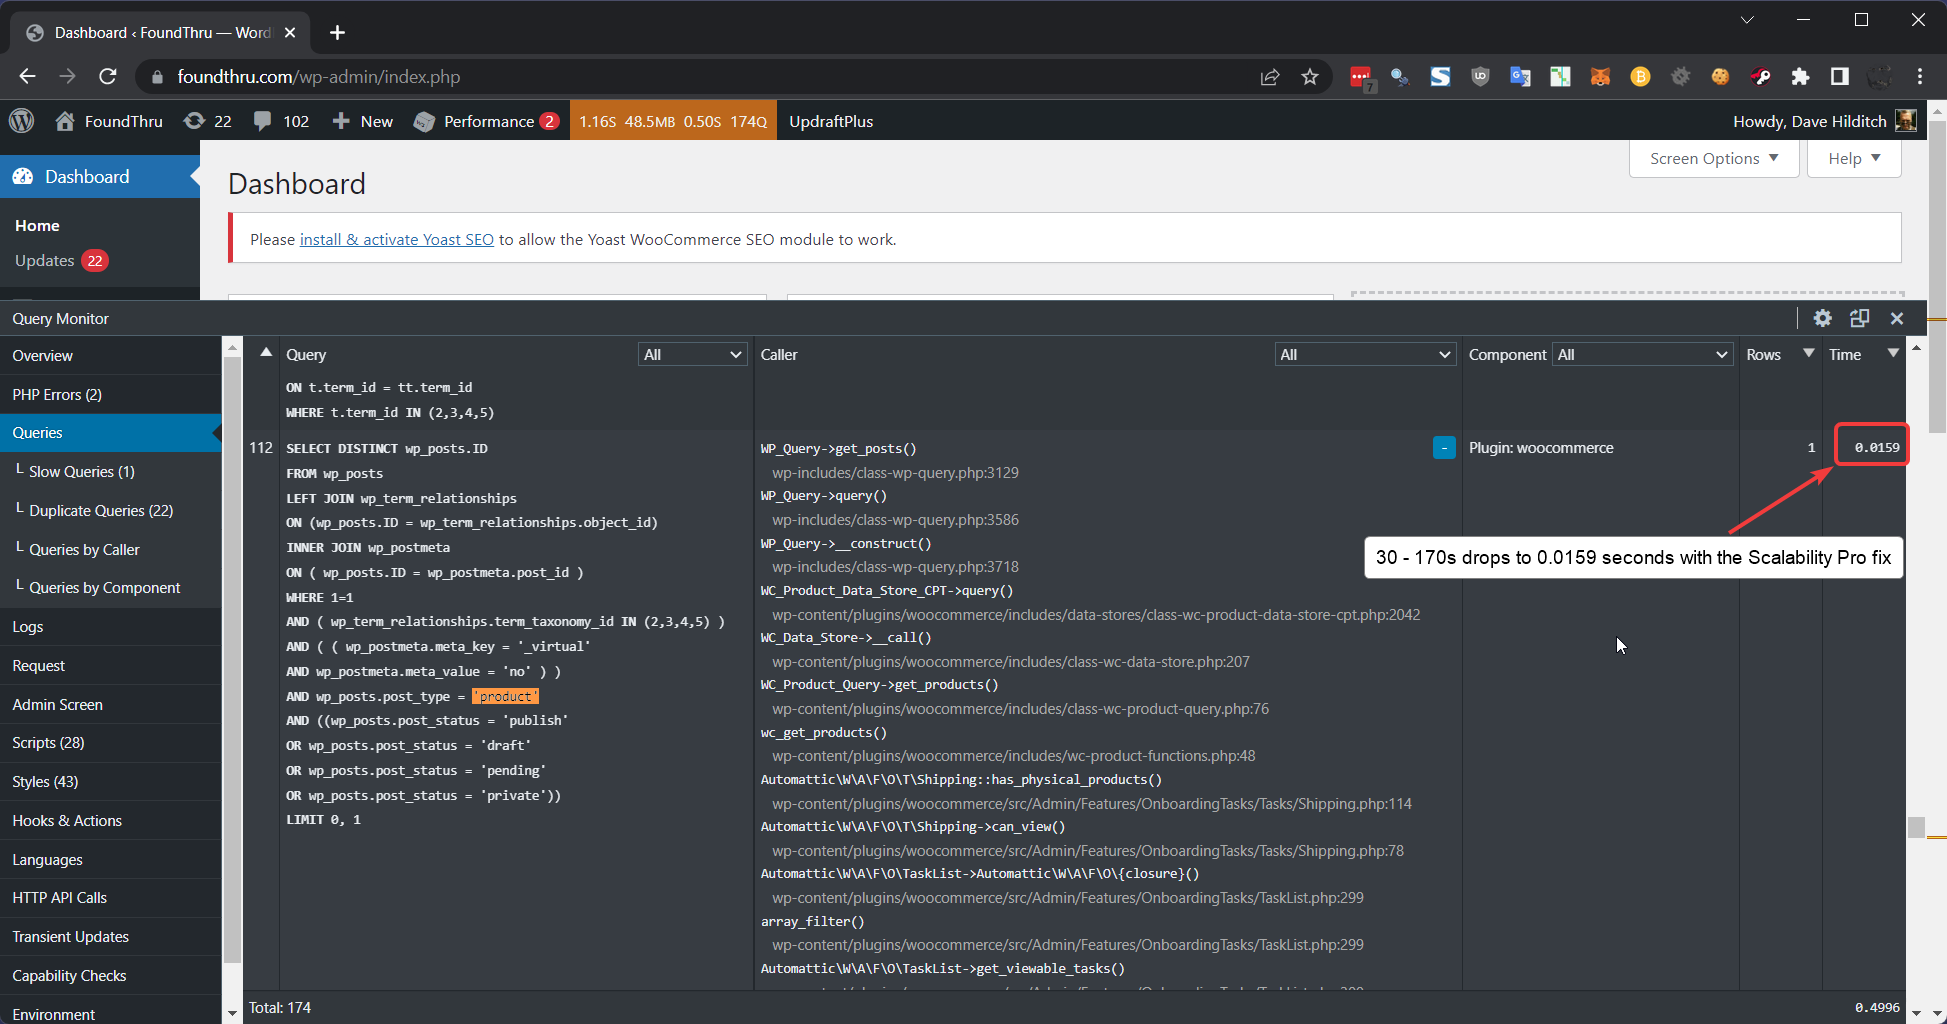Close the Query Monitor panel
This screenshot has height=1024, width=1947.
(x=1896, y=318)
